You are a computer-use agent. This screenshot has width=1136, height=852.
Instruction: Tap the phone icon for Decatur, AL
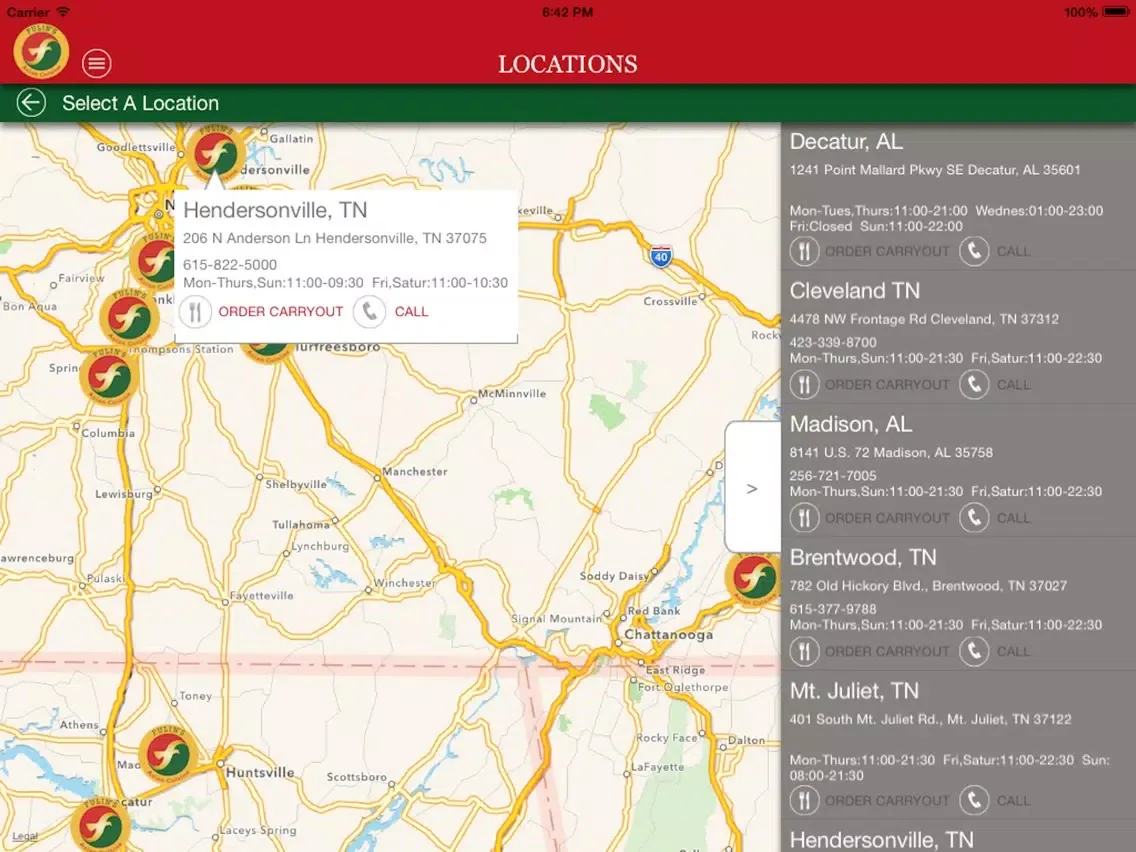pyautogui.click(x=974, y=251)
